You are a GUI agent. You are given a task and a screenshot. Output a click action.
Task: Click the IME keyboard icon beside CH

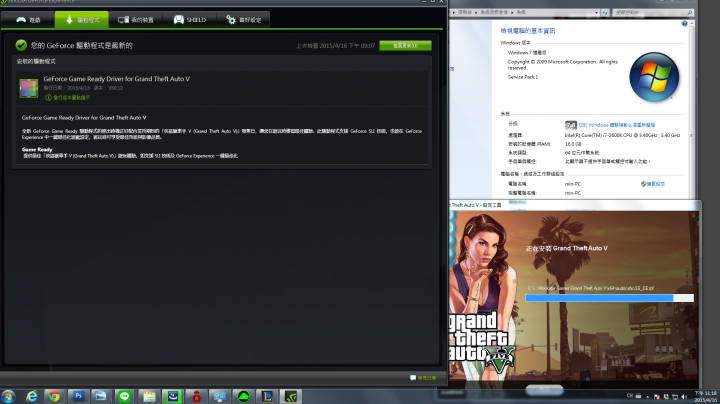[x=638, y=395]
